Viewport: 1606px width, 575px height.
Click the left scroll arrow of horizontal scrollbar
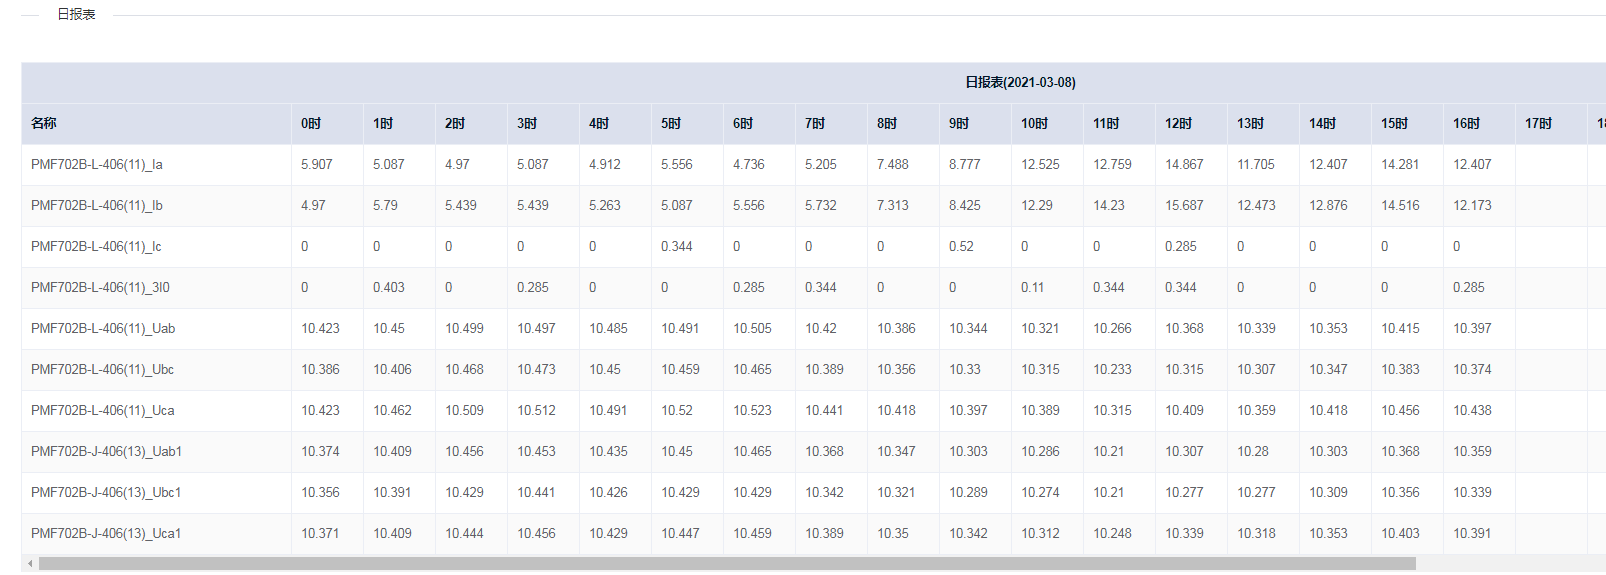[x=30, y=564]
